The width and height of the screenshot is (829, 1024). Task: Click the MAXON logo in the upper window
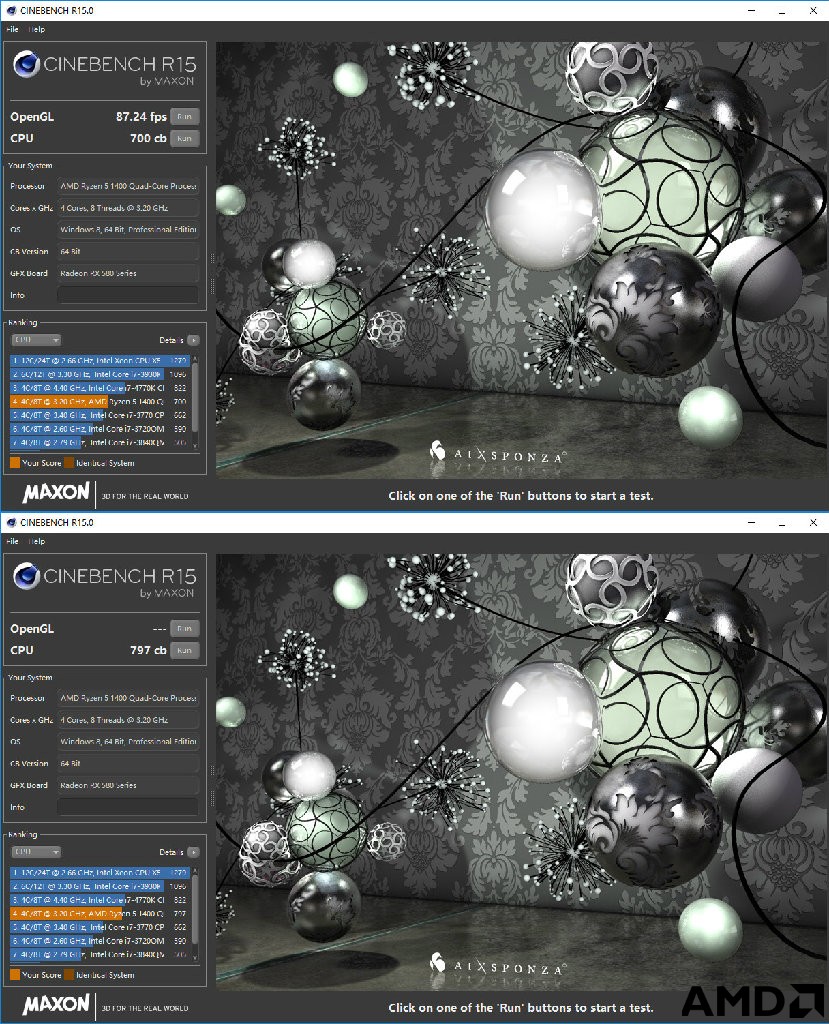click(56, 492)
